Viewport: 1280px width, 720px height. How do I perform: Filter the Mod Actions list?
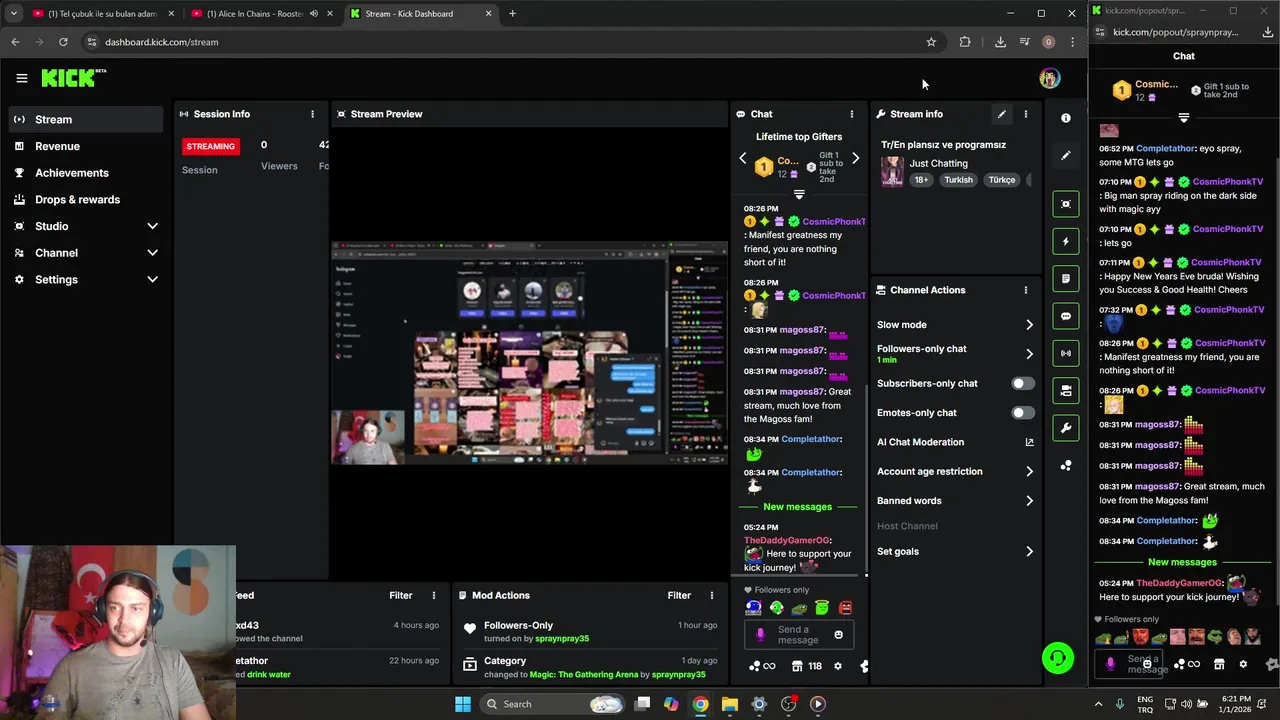point(679,595)
